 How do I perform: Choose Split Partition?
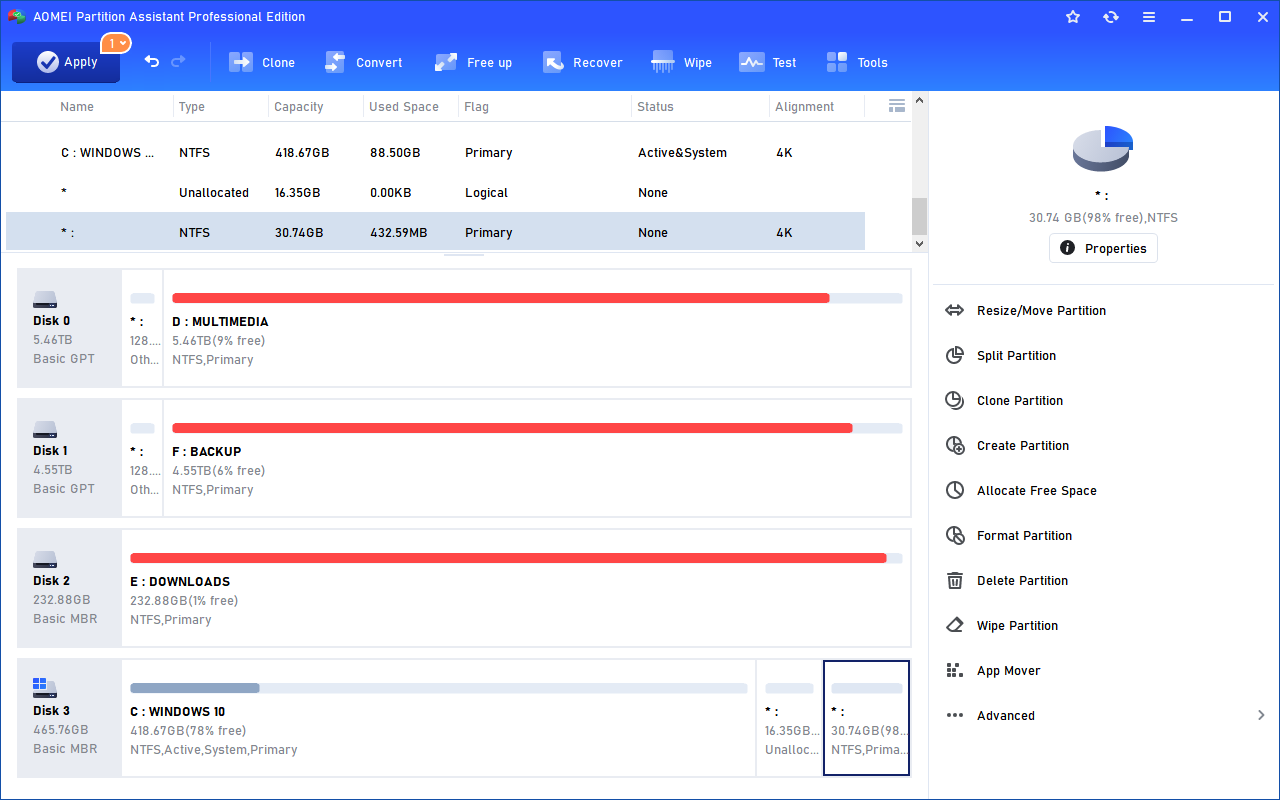(x=1016, y=356)
